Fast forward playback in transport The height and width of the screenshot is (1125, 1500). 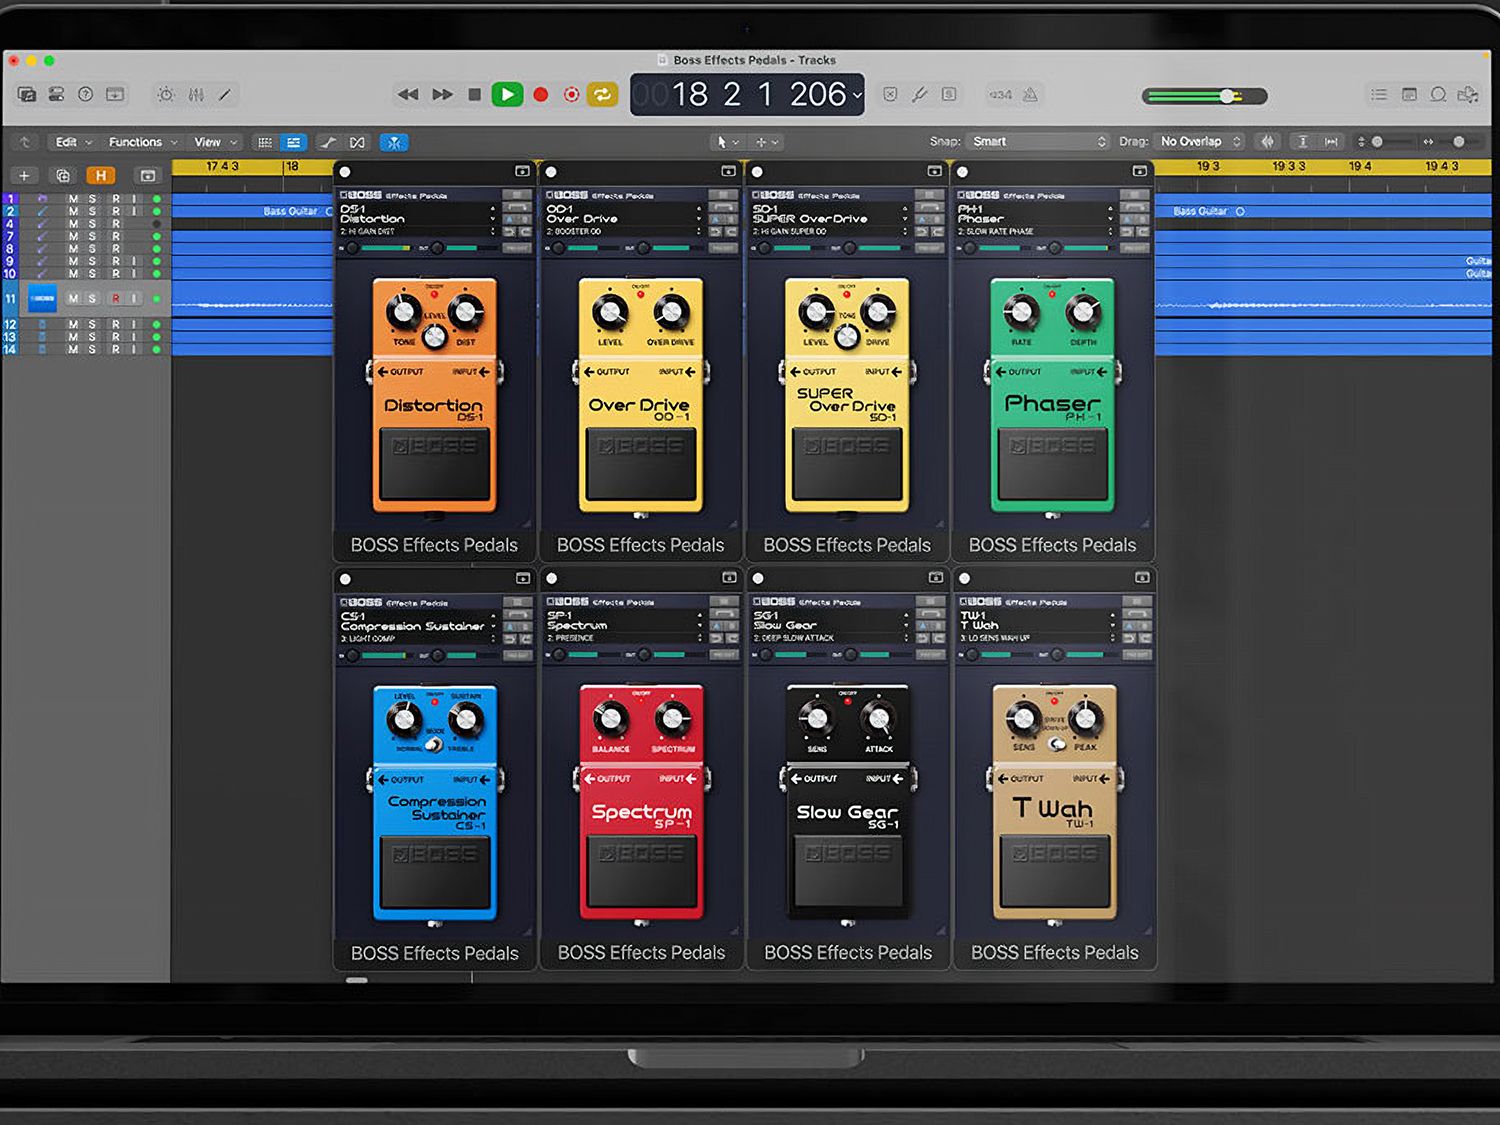(x=442, y=94)
